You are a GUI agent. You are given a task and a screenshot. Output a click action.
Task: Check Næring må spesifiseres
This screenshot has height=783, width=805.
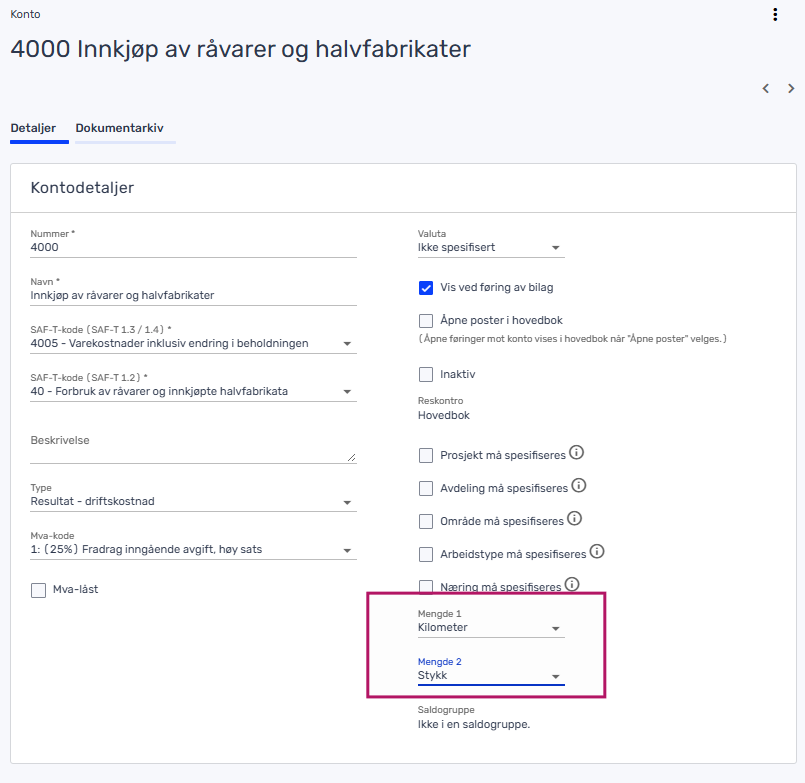click(x=426, y=586)
